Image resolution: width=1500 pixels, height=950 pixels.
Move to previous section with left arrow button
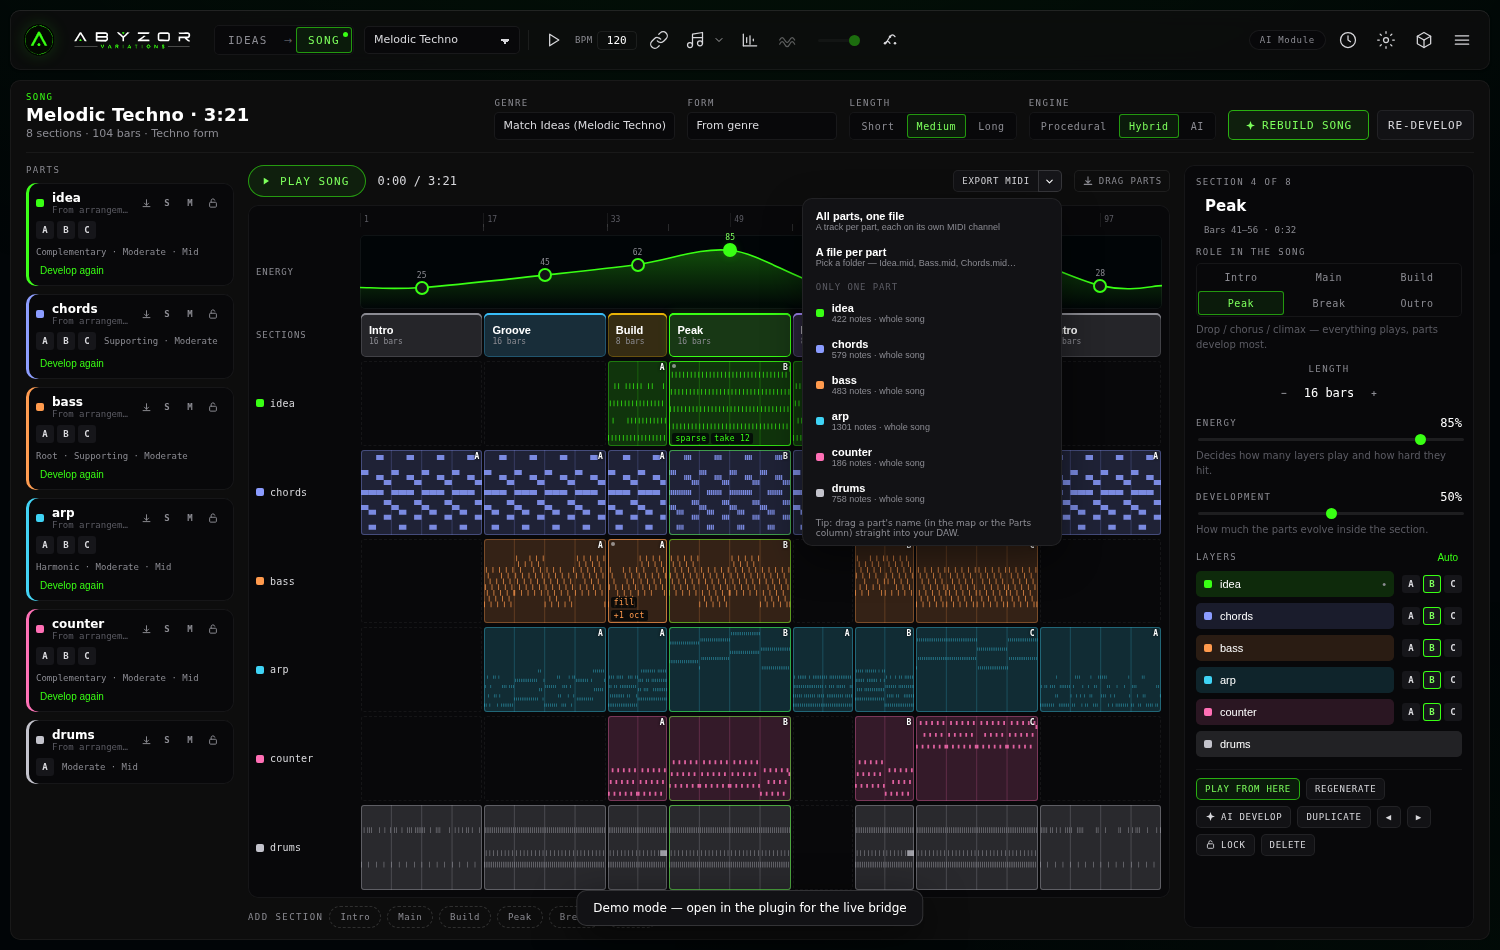1389,817
